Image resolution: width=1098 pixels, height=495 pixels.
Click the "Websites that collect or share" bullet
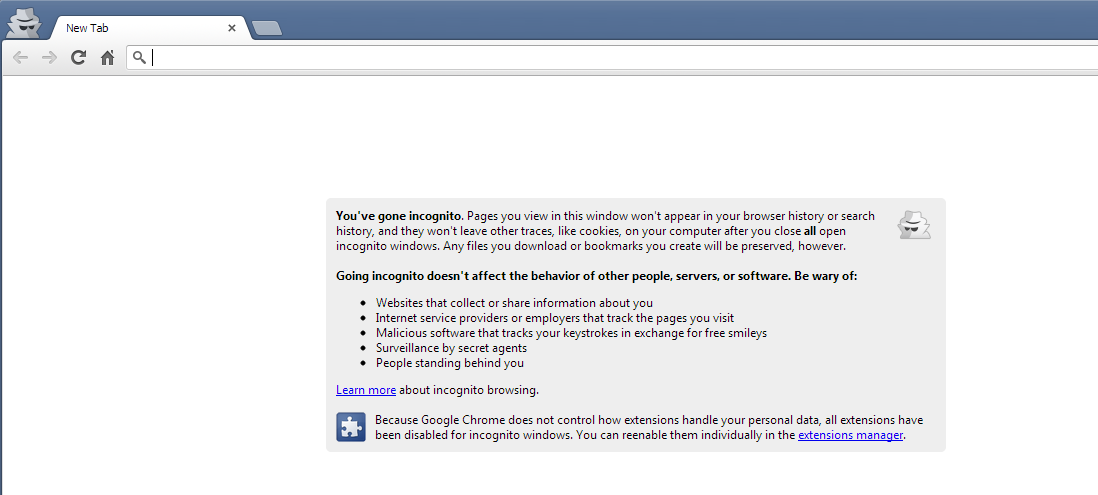(x=514, y=303)
